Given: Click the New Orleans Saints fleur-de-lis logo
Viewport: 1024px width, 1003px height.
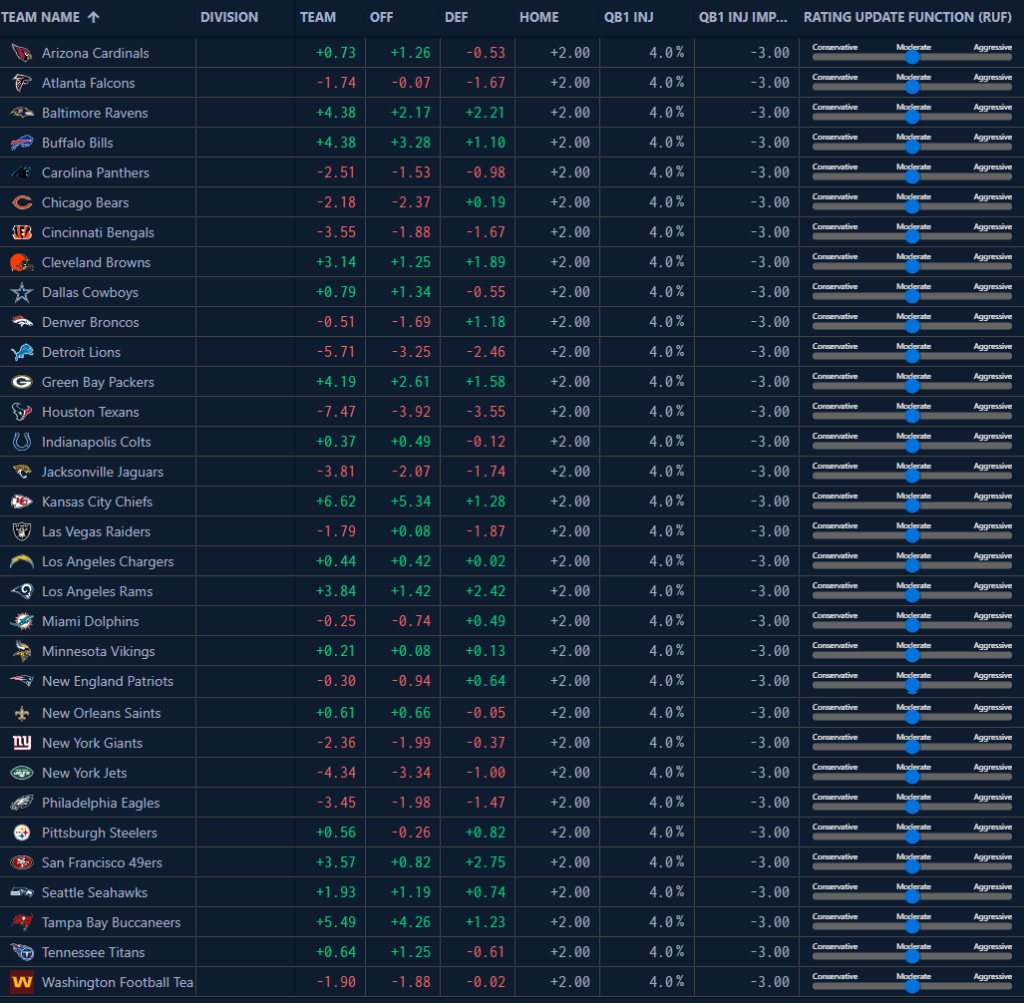Looking at the screenshot, I should tap(22, 713).
